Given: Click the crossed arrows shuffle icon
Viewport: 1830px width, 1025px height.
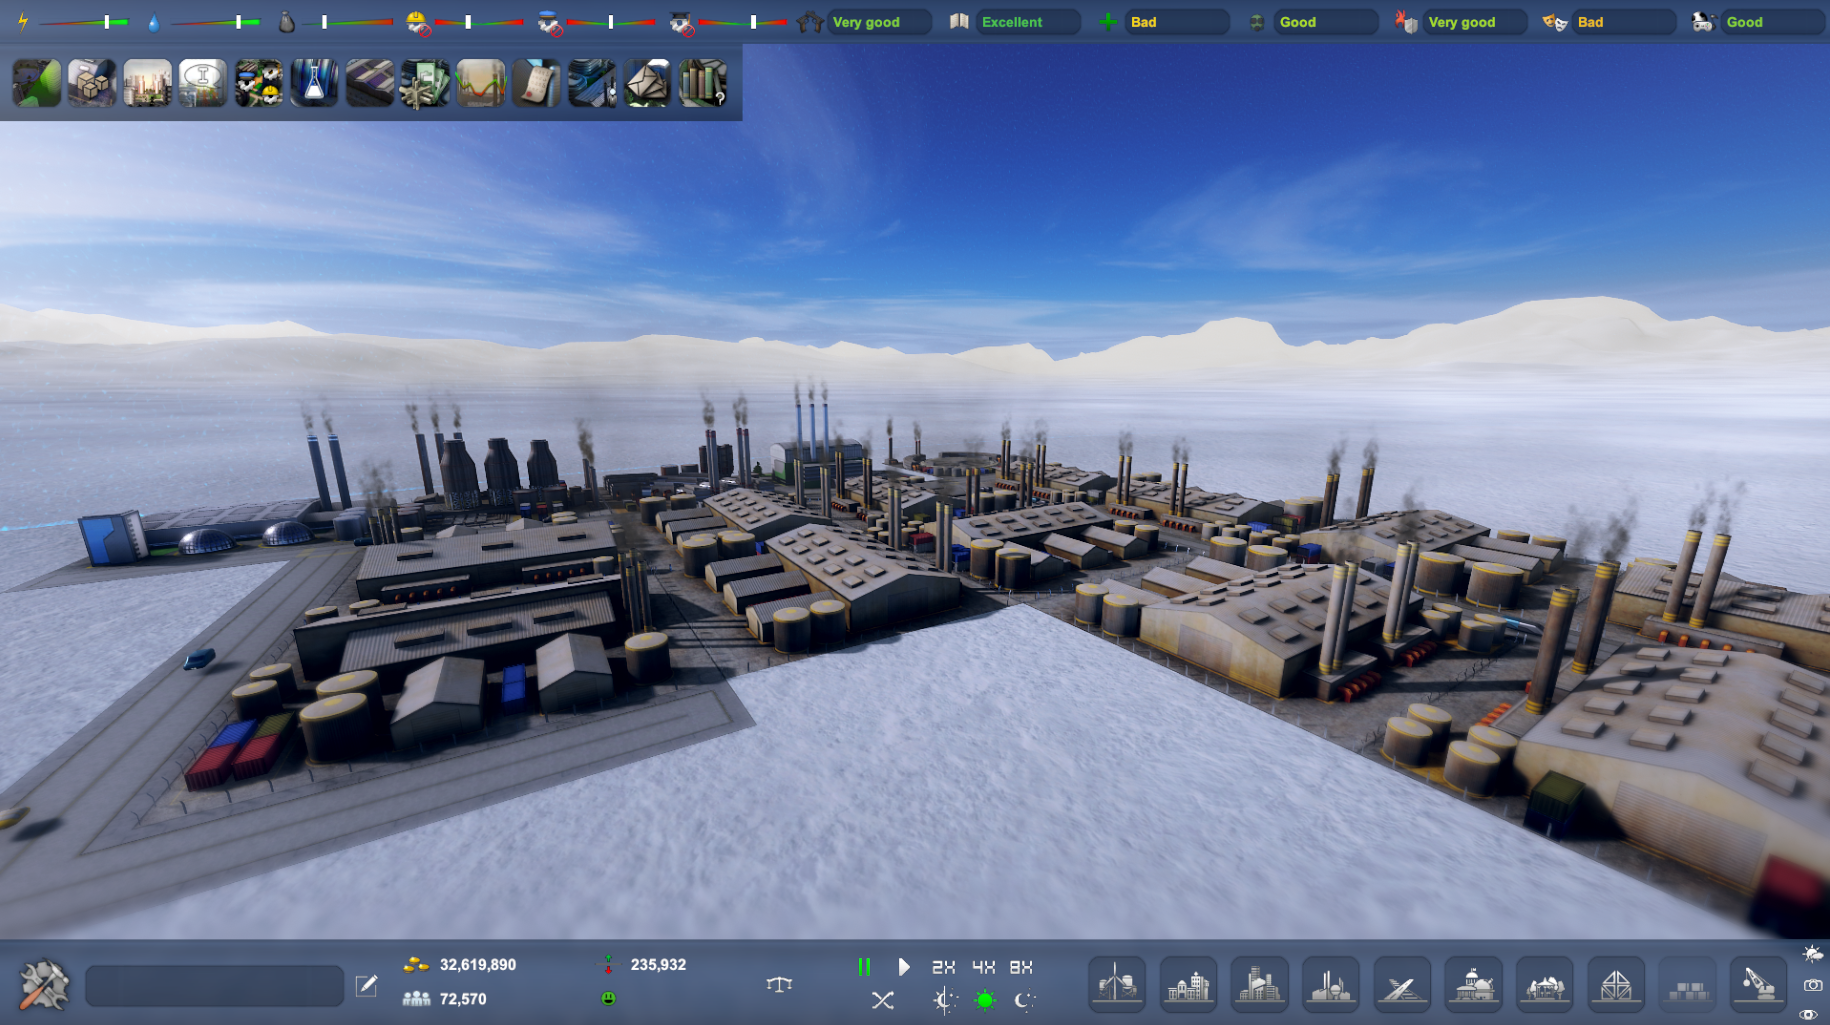Looking at the screenshot, I should point(882,1000).
